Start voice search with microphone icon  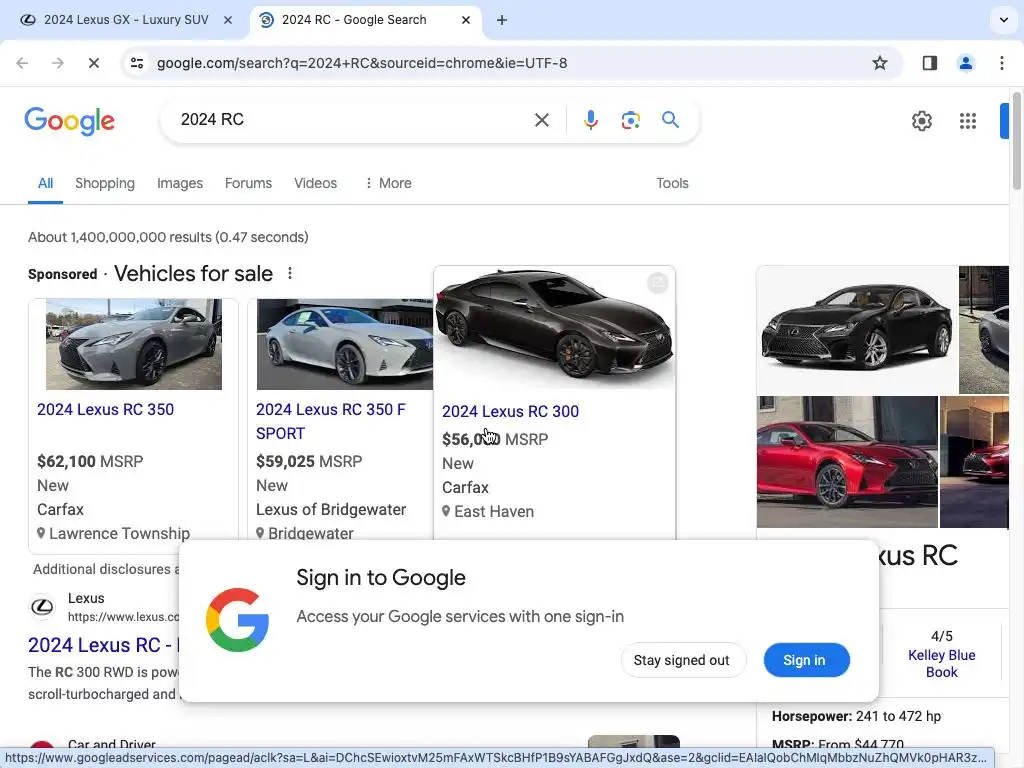click(590, 120)
